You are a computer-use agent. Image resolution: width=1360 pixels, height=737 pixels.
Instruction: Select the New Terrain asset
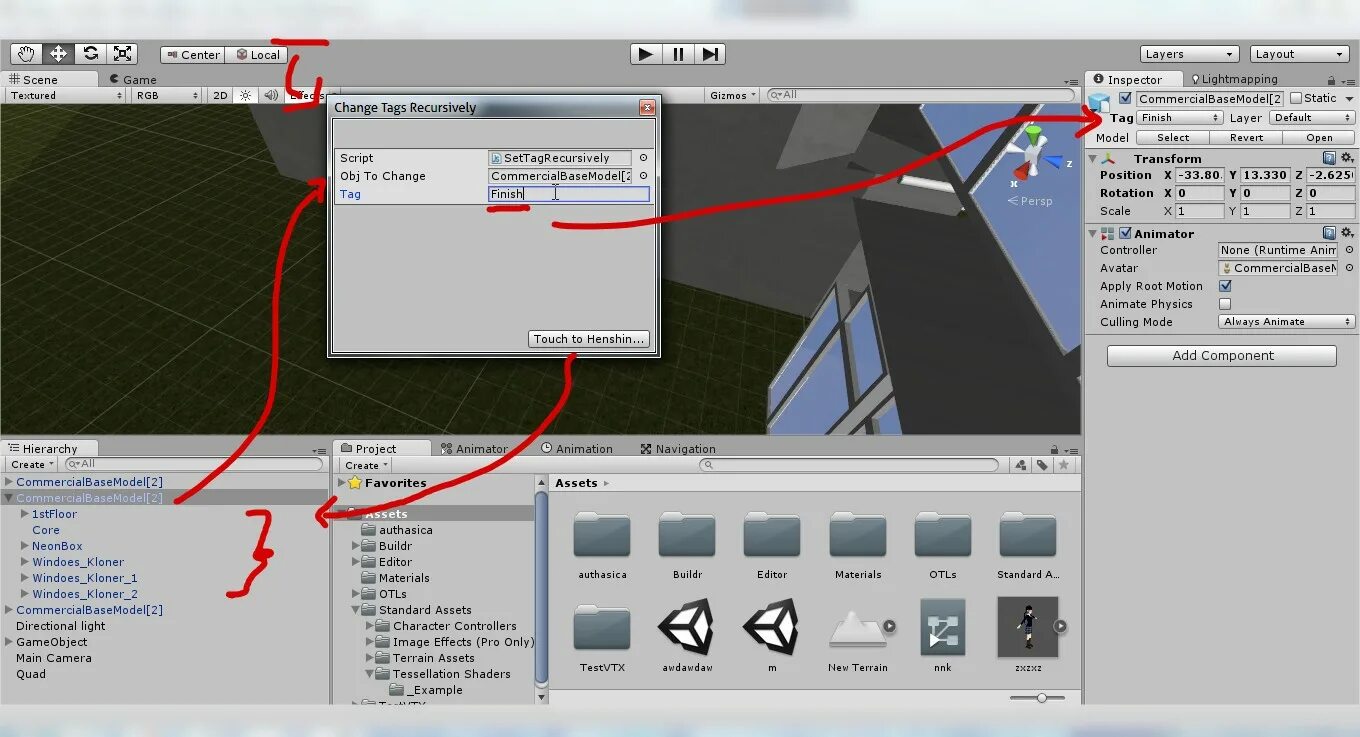tap(858, 636)
